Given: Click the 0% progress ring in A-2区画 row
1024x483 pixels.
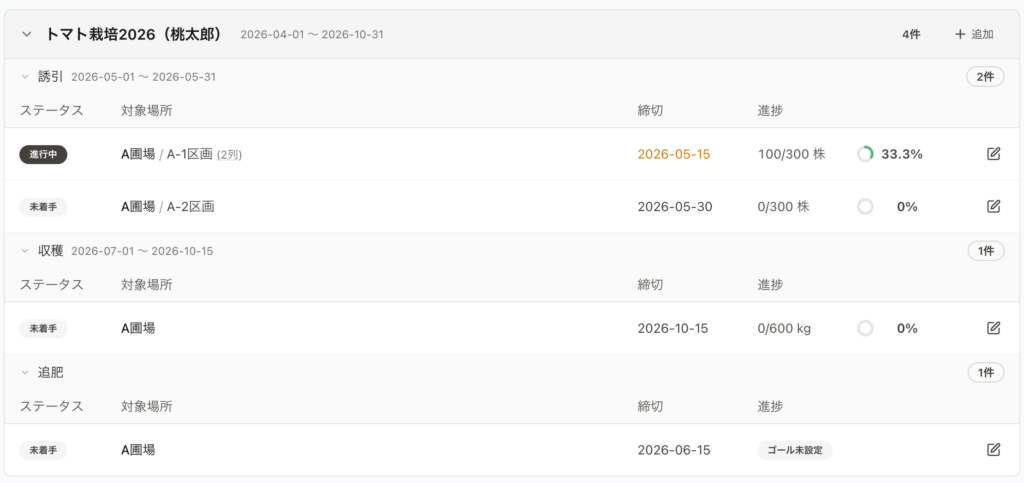Looking at the screenshot, I should coord(865,207).
